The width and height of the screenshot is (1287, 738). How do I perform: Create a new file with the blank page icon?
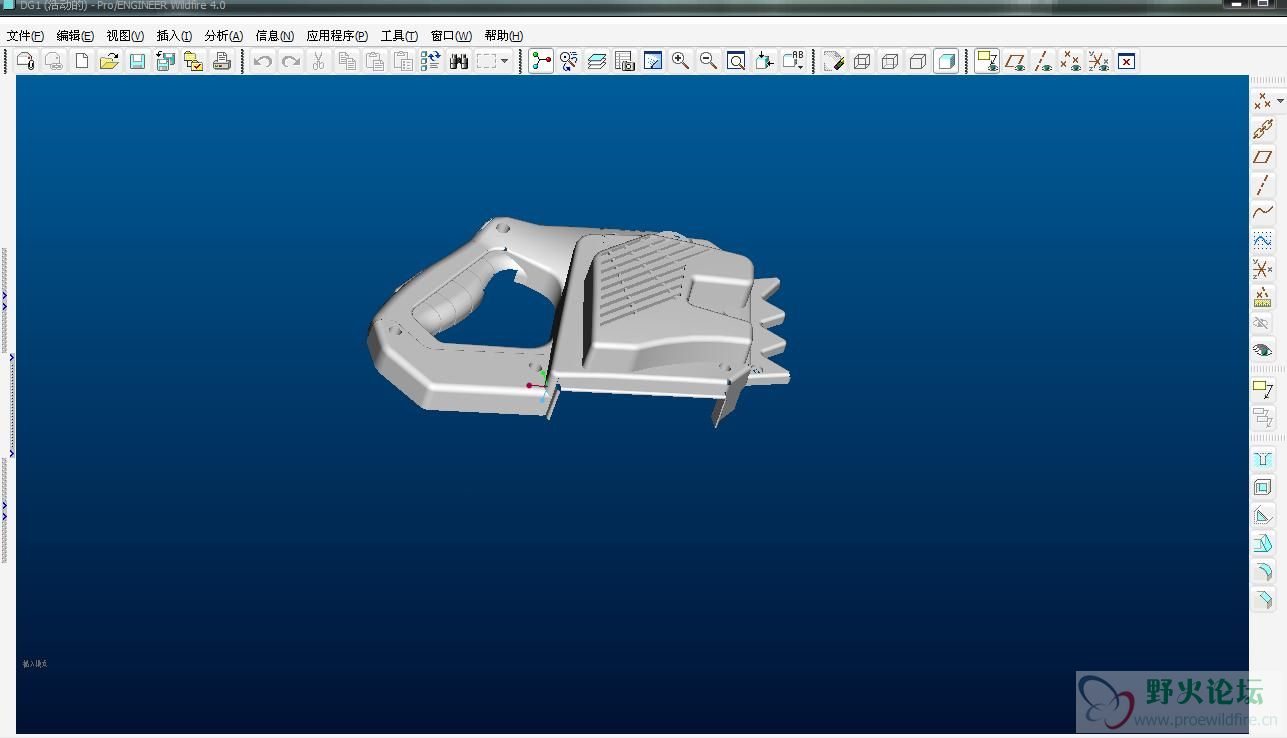(82, 61)
